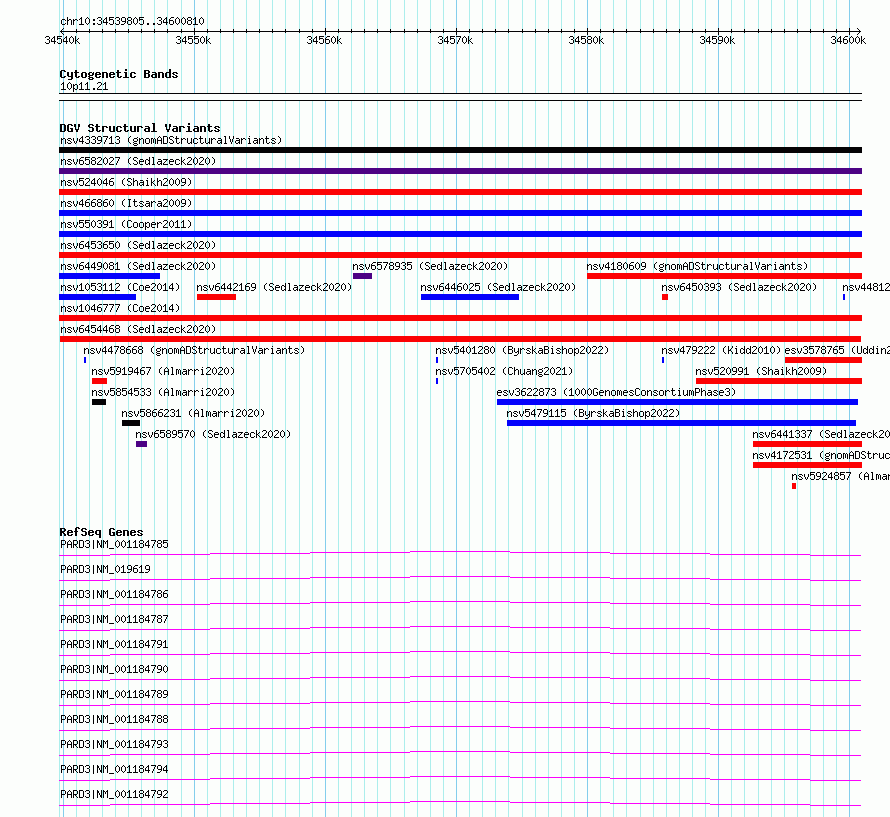The height and width of the screenshot is (817, 890).
Task: Click the nsv6446025 blue variant bar
Action: [x=470, y=297]
